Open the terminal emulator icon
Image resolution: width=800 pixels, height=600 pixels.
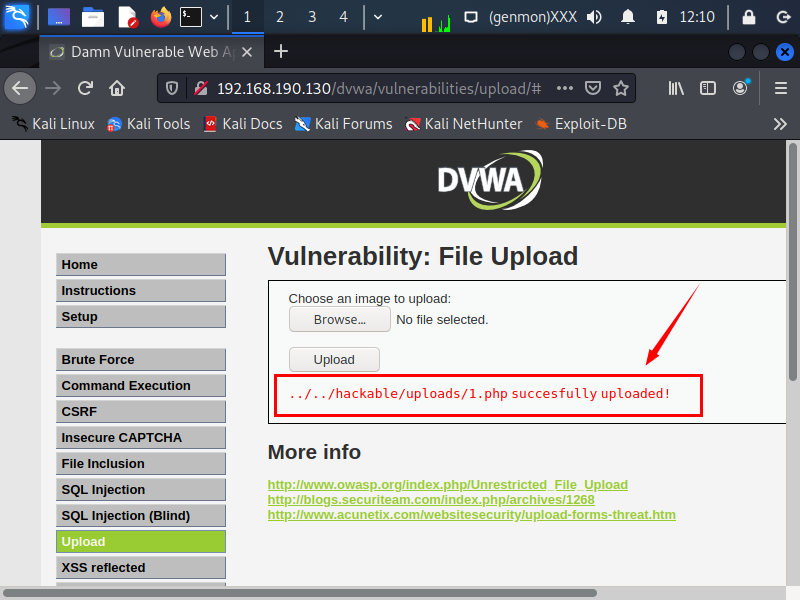click(x=191, y=17)
